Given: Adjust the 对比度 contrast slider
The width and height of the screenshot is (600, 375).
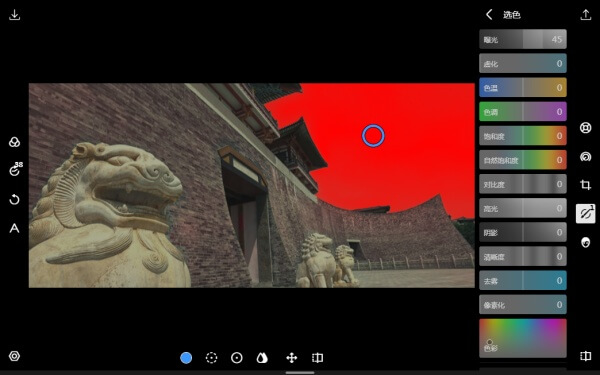Looking at the screenshot, I should tap(523, 184).
